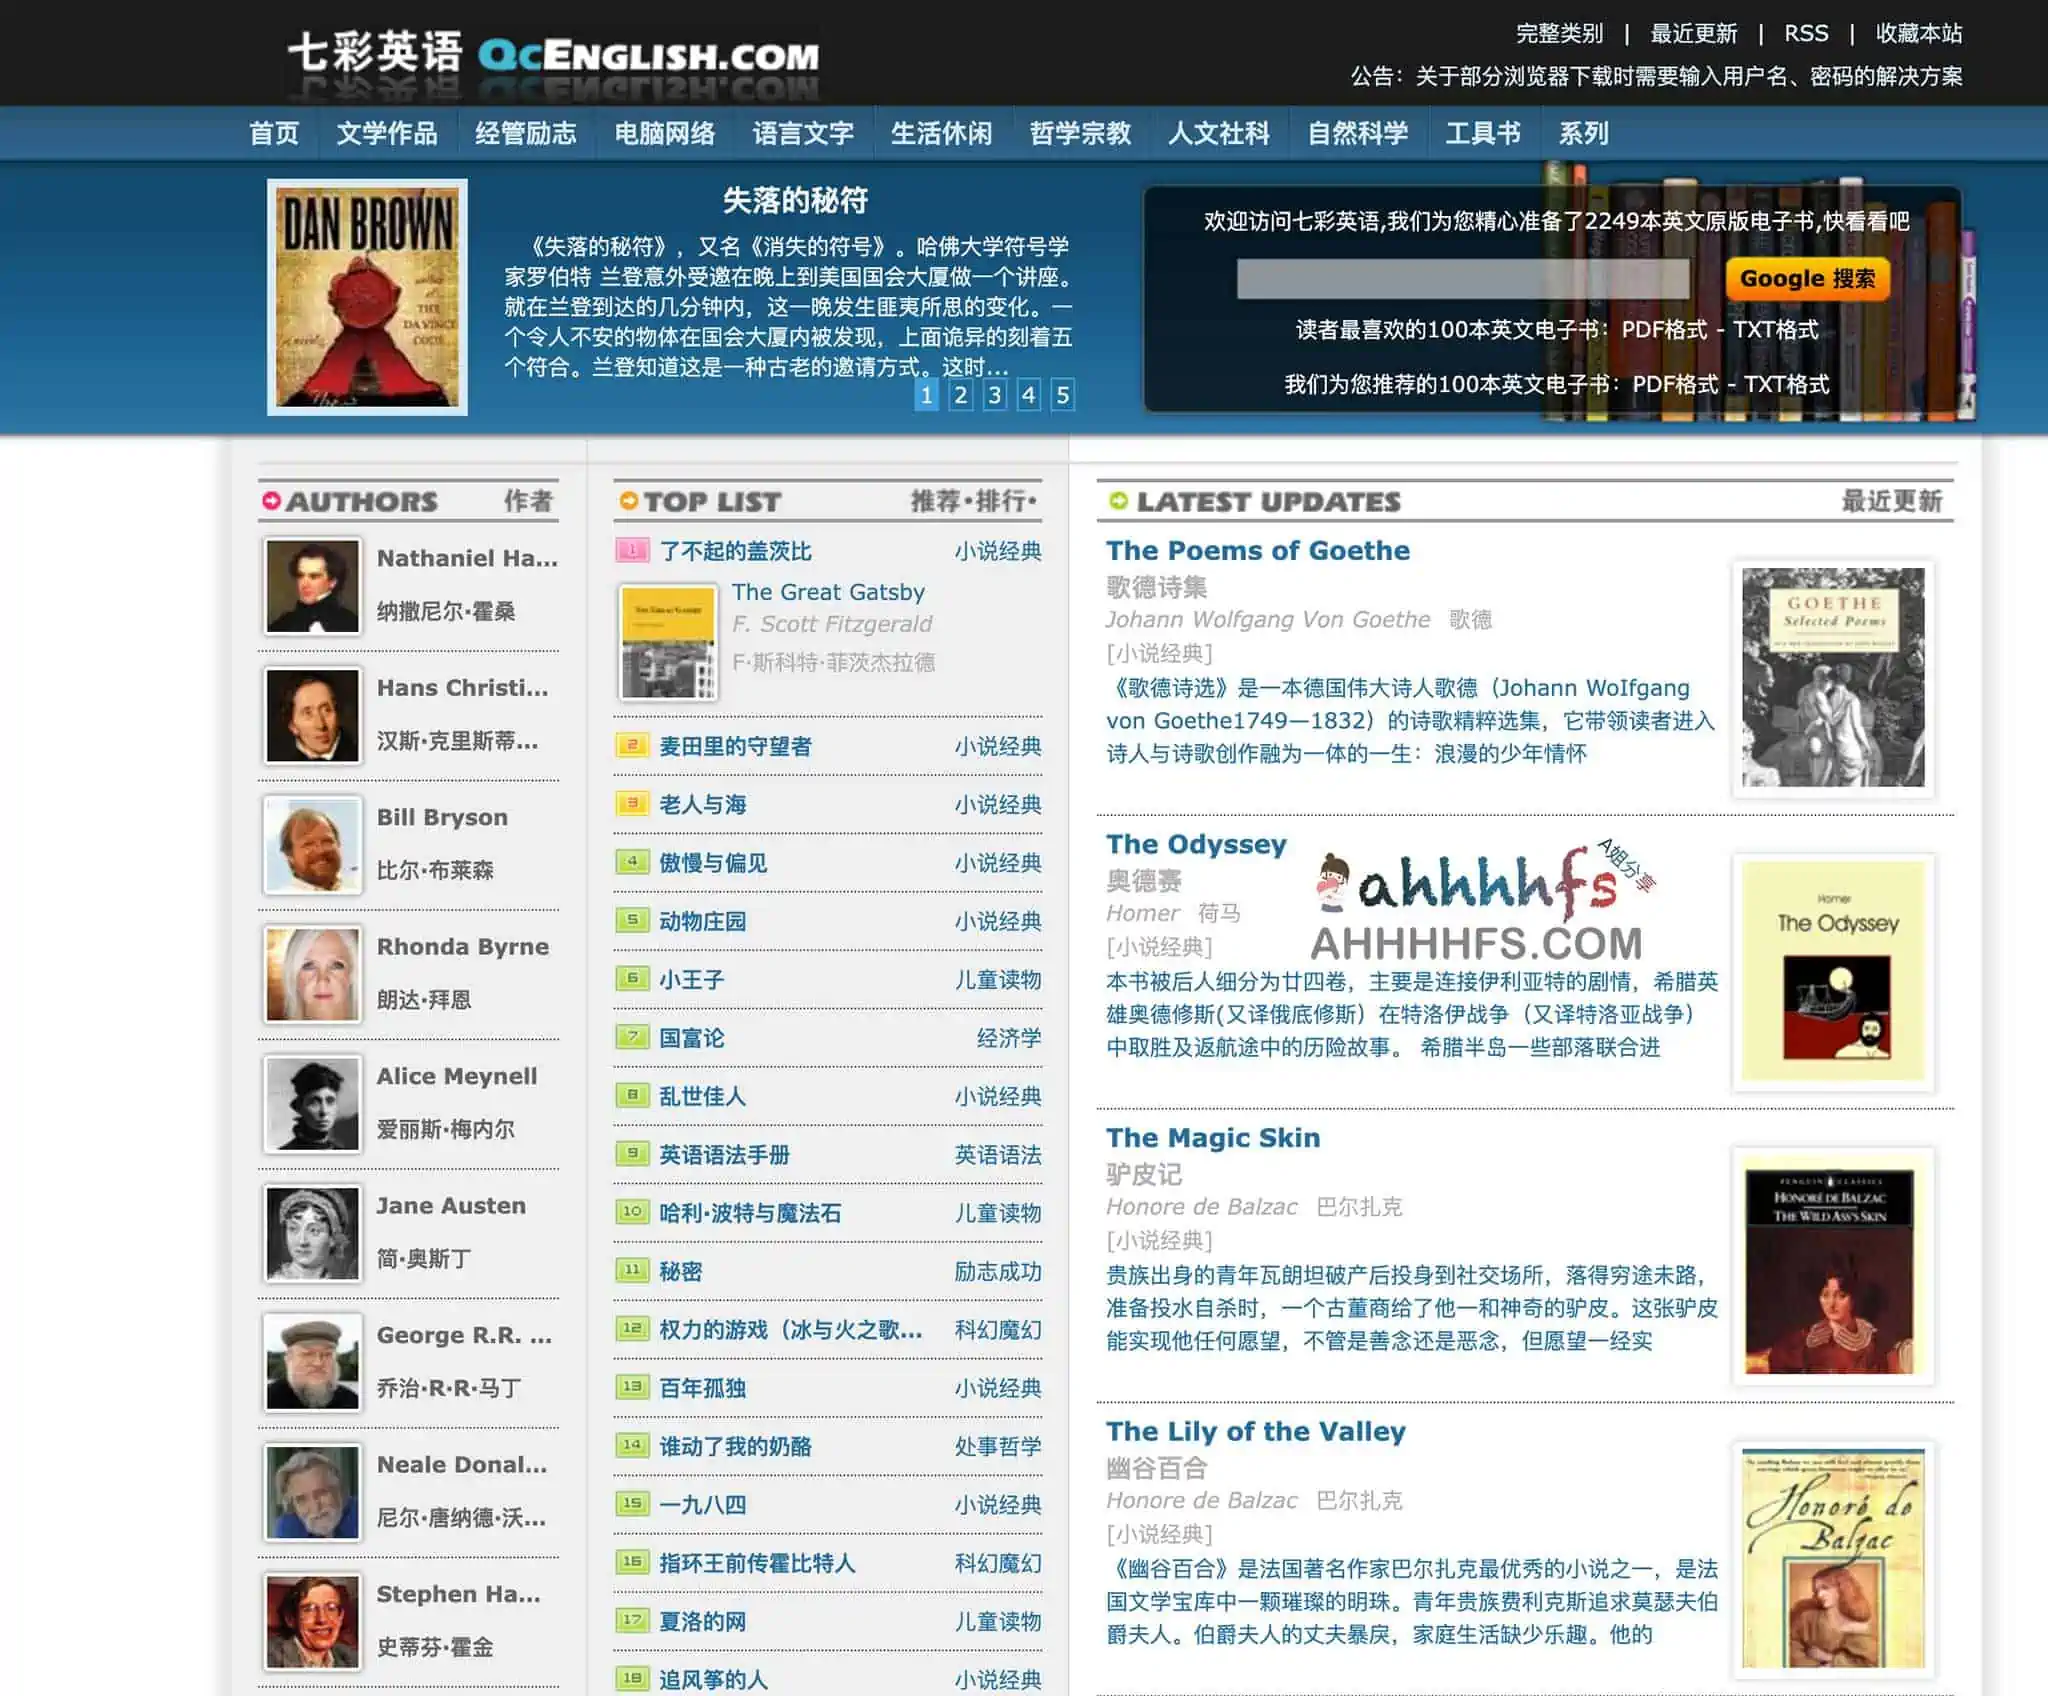Click the arrow icon beside AUTHORS heading
The width and height of the screenshot is (2048, 1696).
269,502
